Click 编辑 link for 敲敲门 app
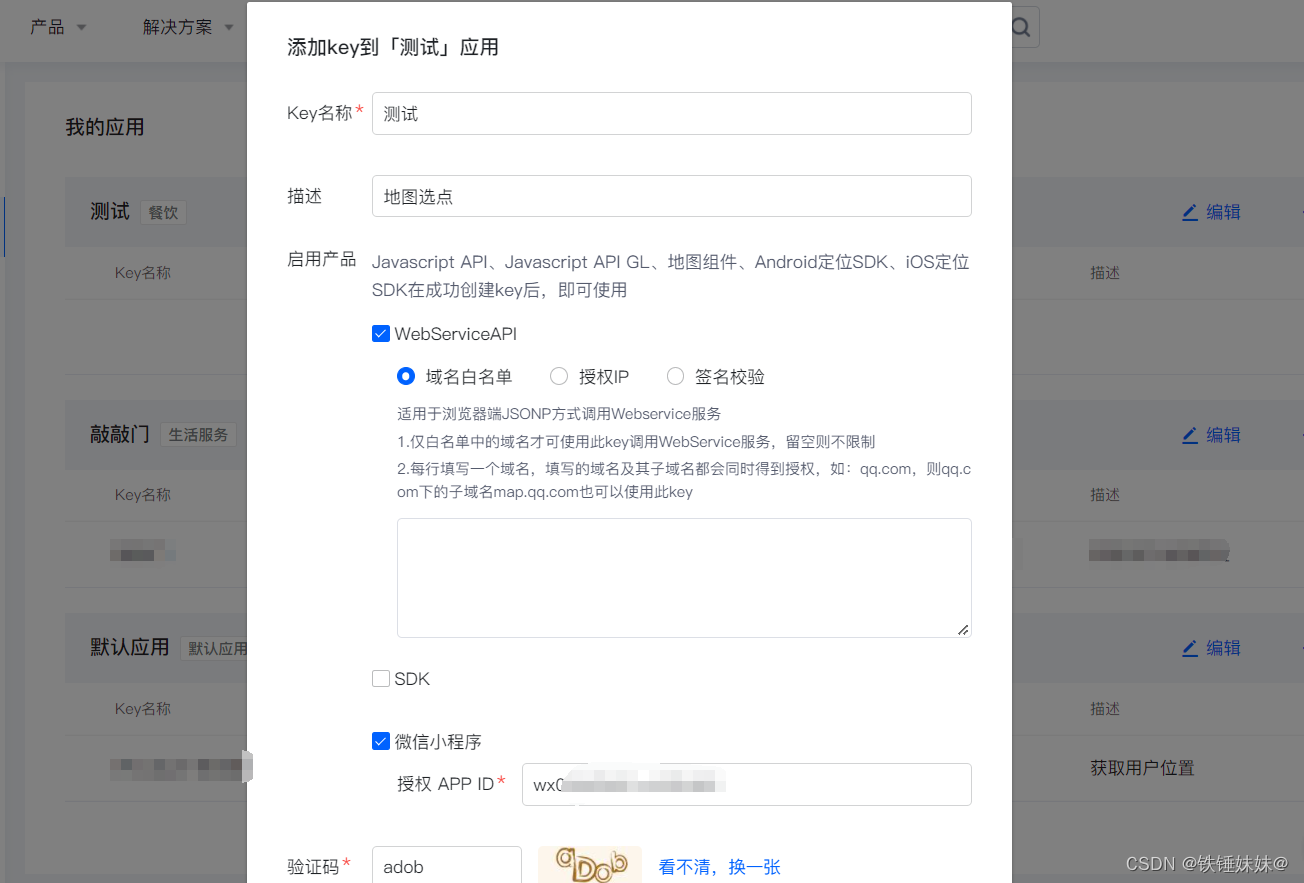 pyautogui.click(x=1223, y=435)
